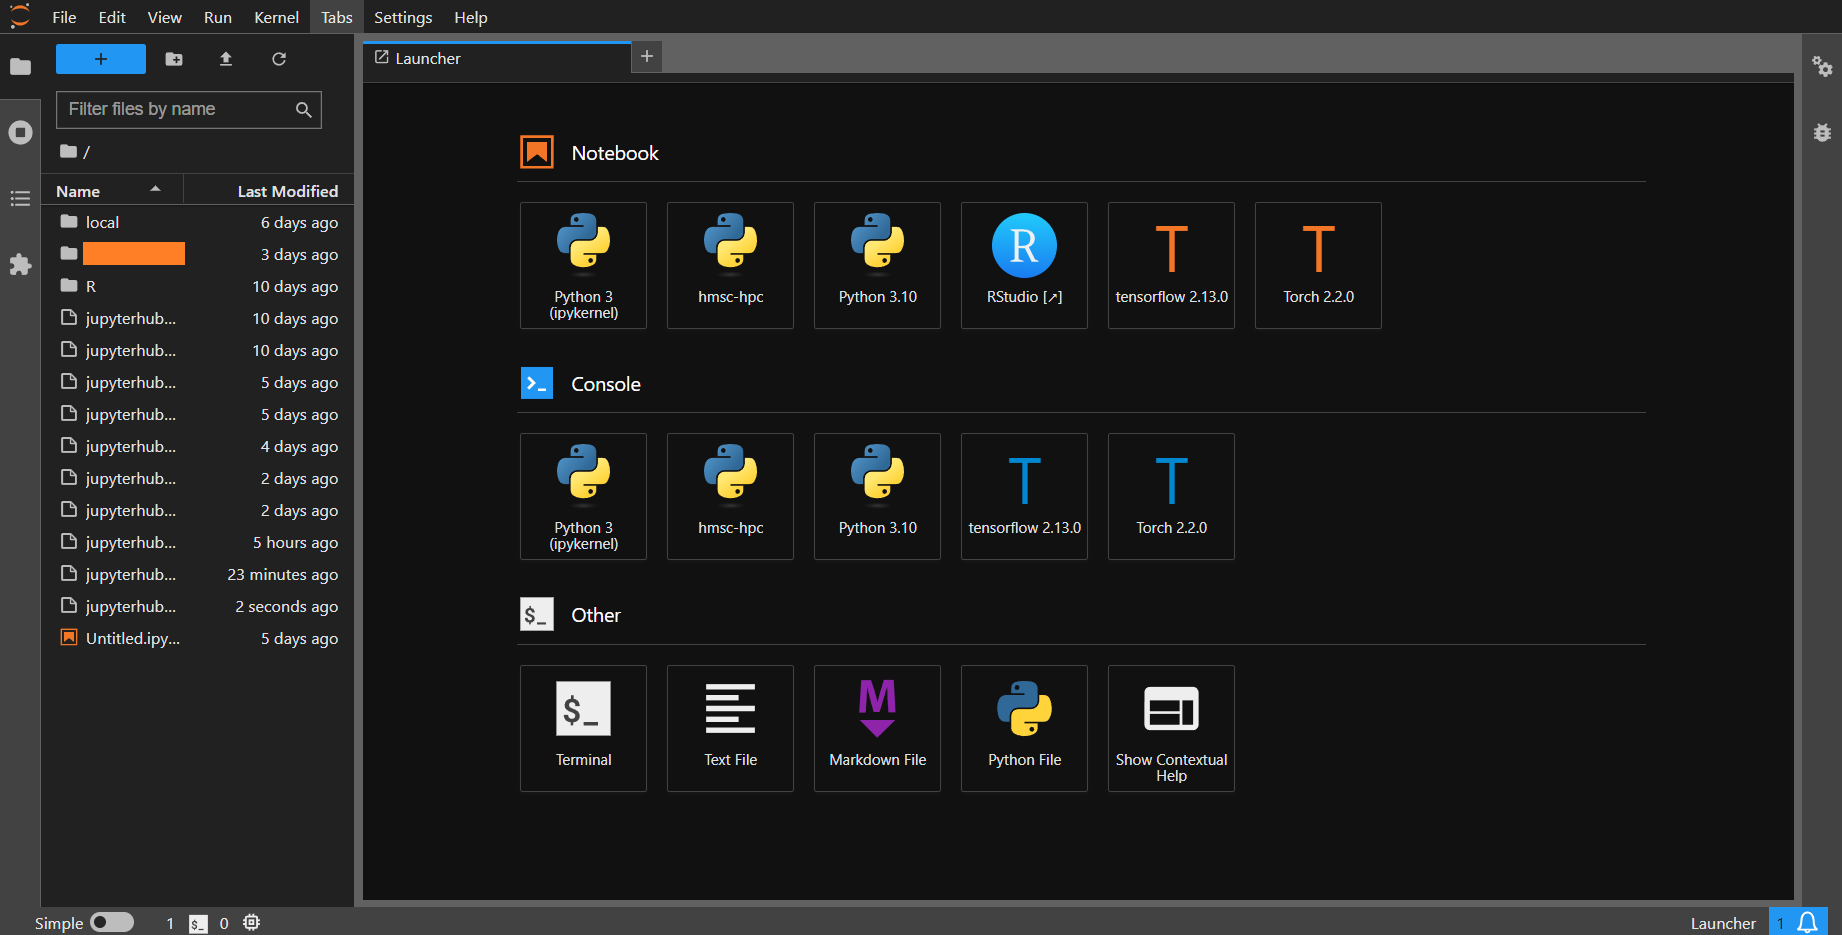Open the Property Inspector gears icon
Screen dimensions: 1842x935
point(1822,67)
